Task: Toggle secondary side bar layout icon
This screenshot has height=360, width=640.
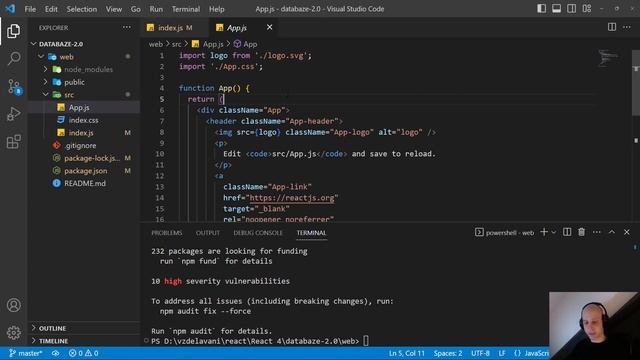Action: [x=571, y=9]
